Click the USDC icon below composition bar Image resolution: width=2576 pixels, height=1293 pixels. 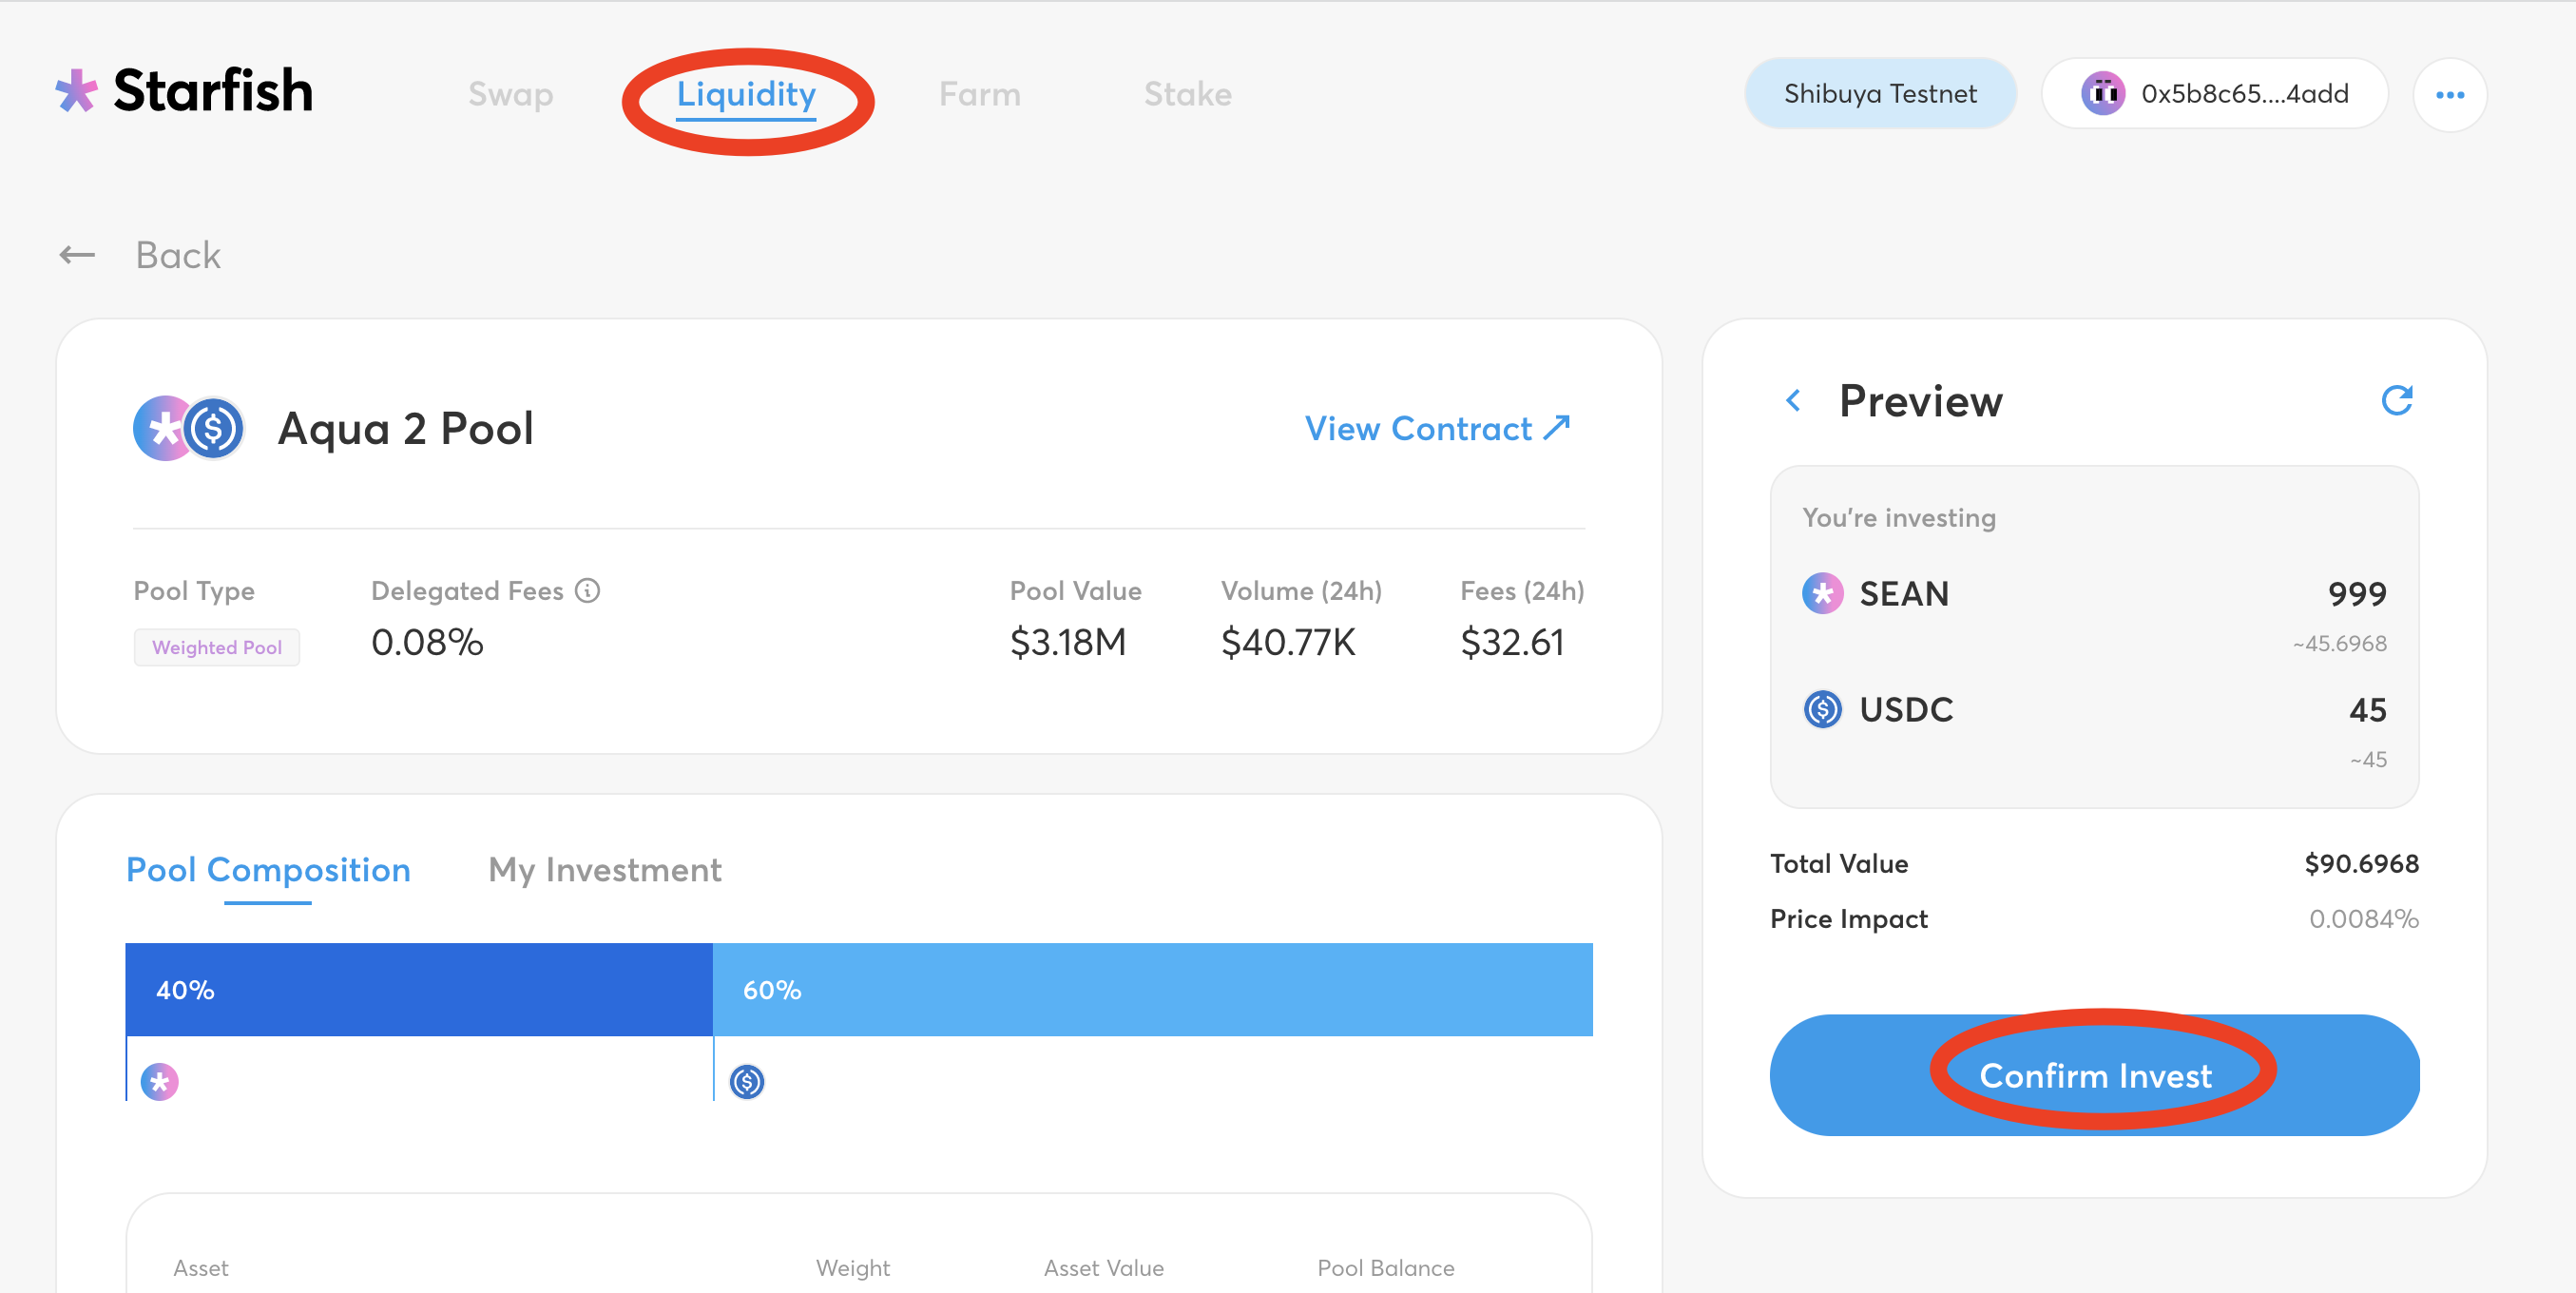(x=747, y=1081)
